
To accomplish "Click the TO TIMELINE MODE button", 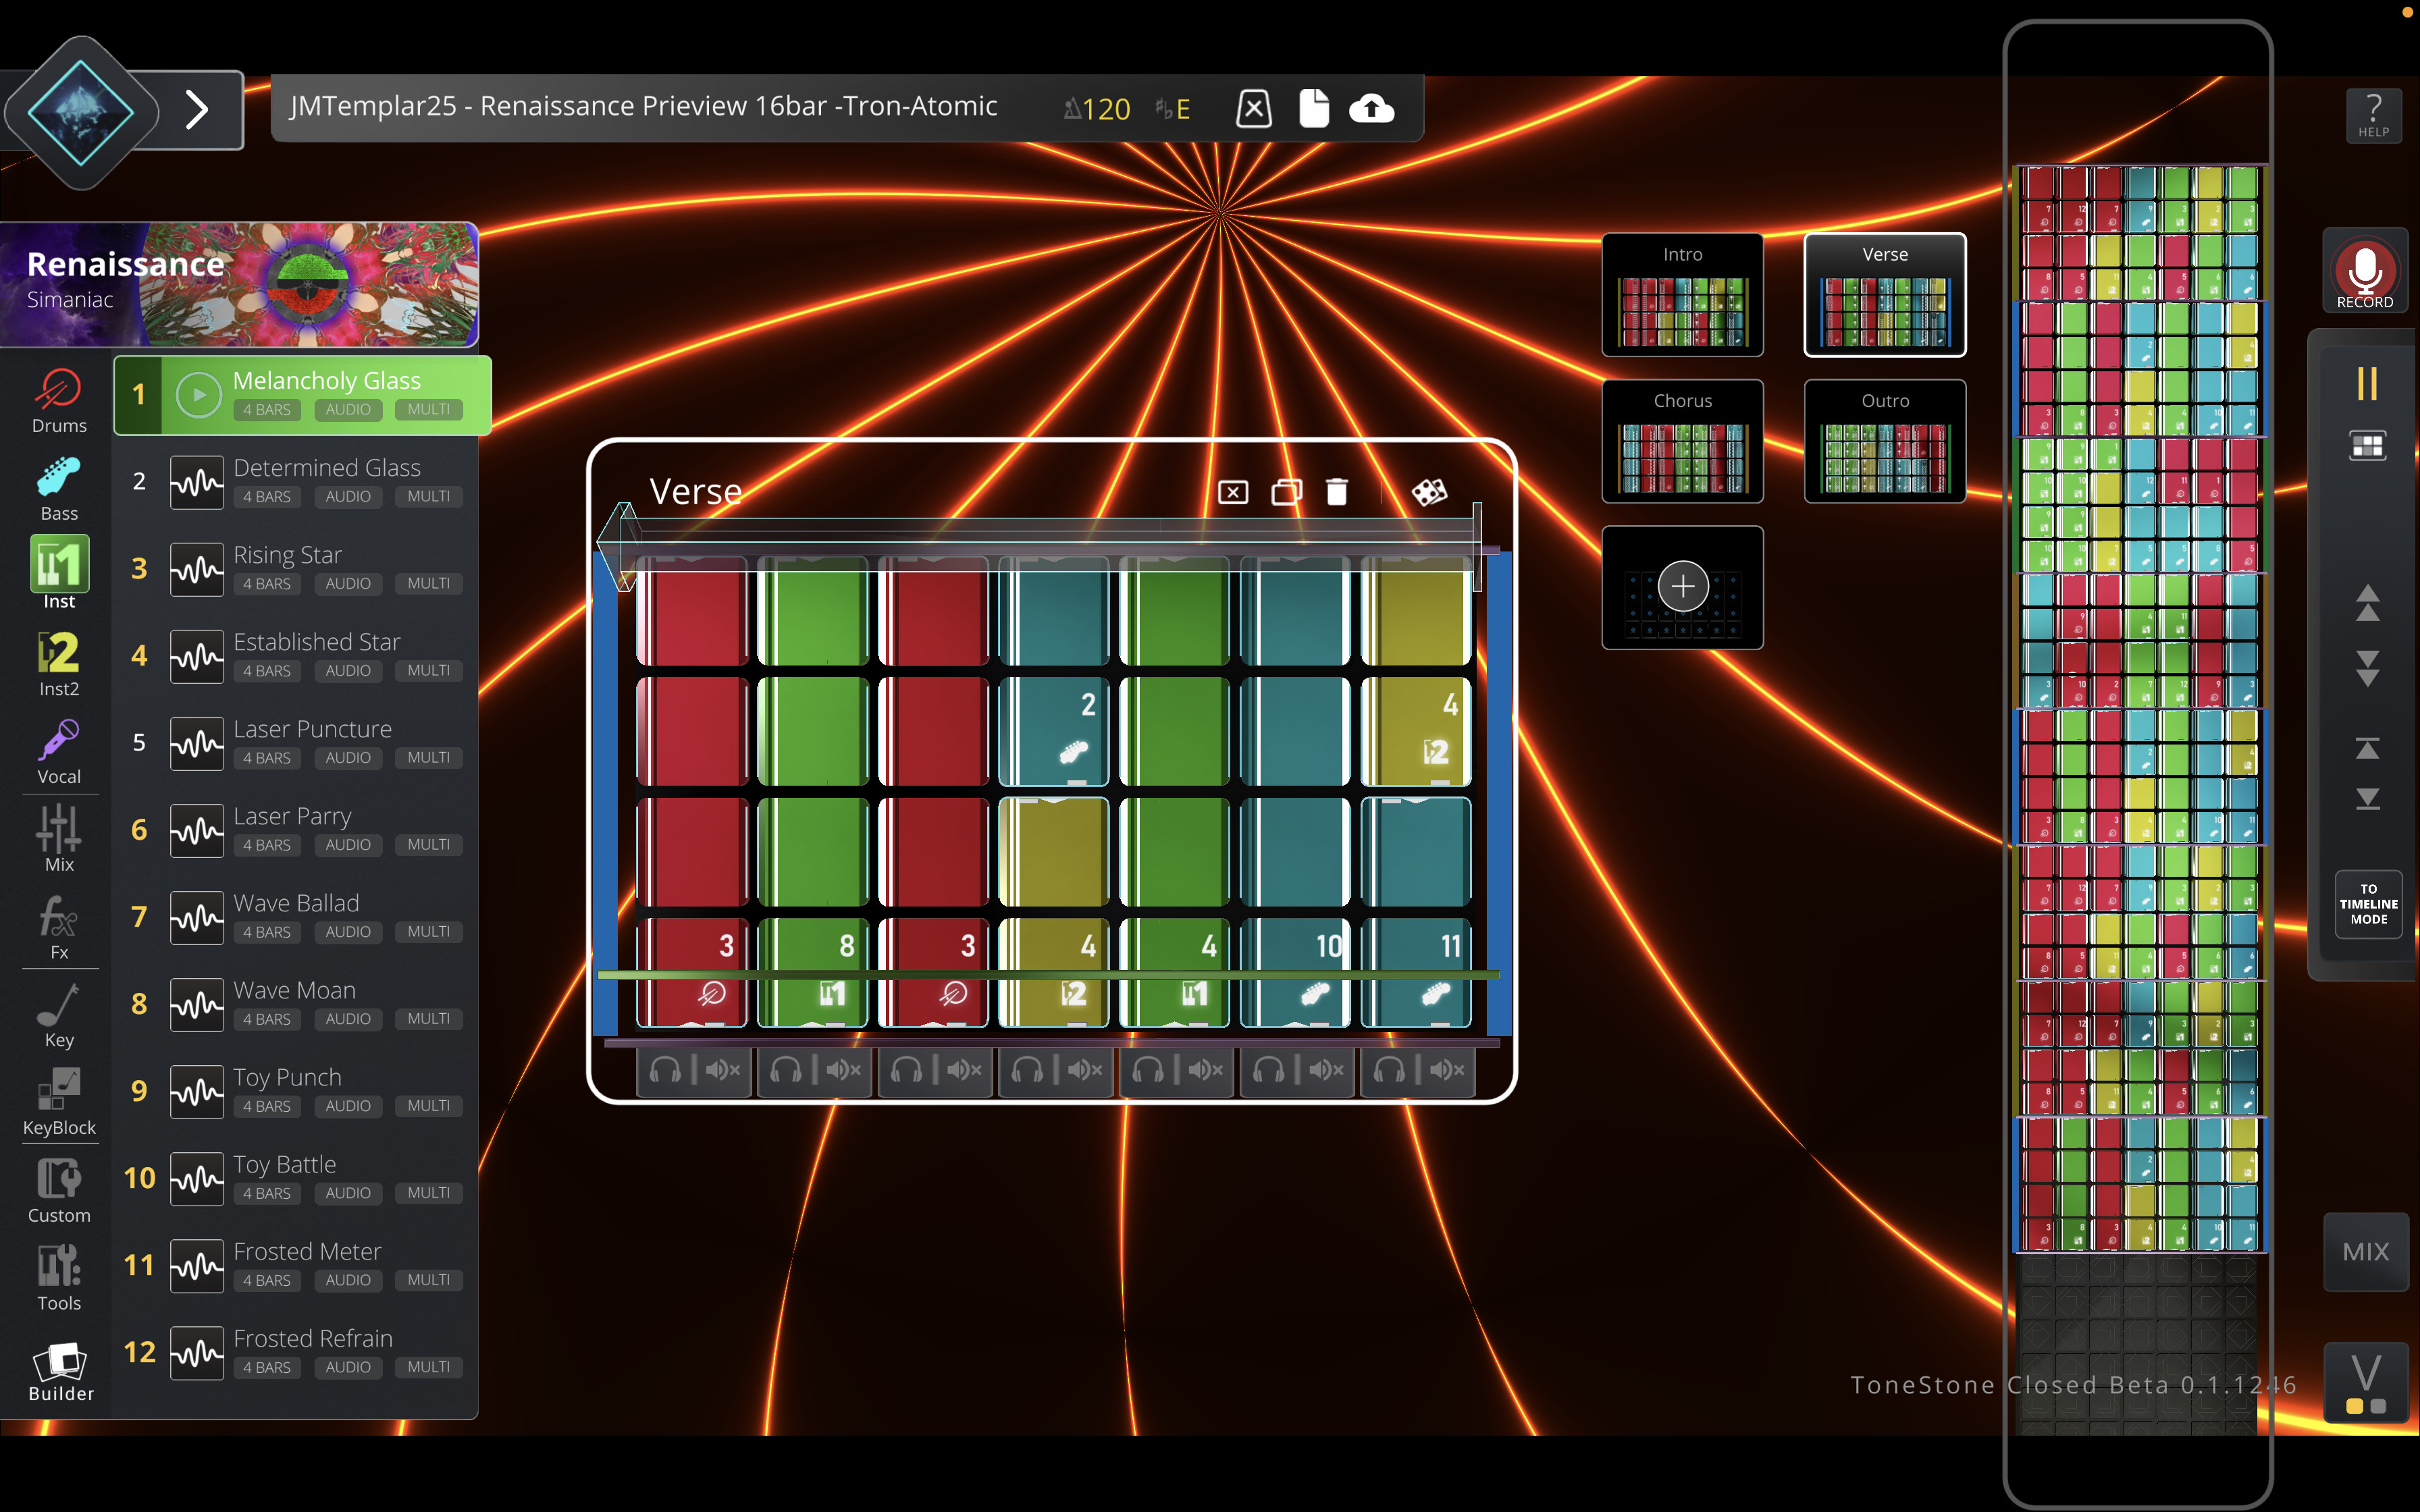I will click(x=2367, y=903).
